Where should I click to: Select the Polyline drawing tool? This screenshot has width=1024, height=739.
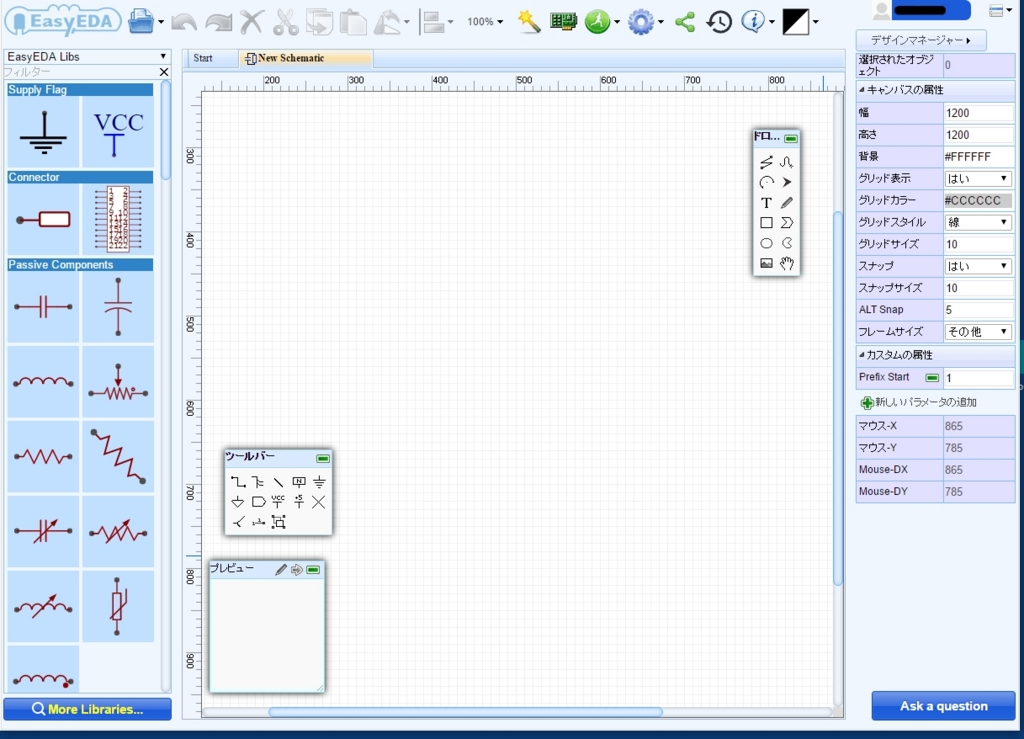(x=766, y=162)
